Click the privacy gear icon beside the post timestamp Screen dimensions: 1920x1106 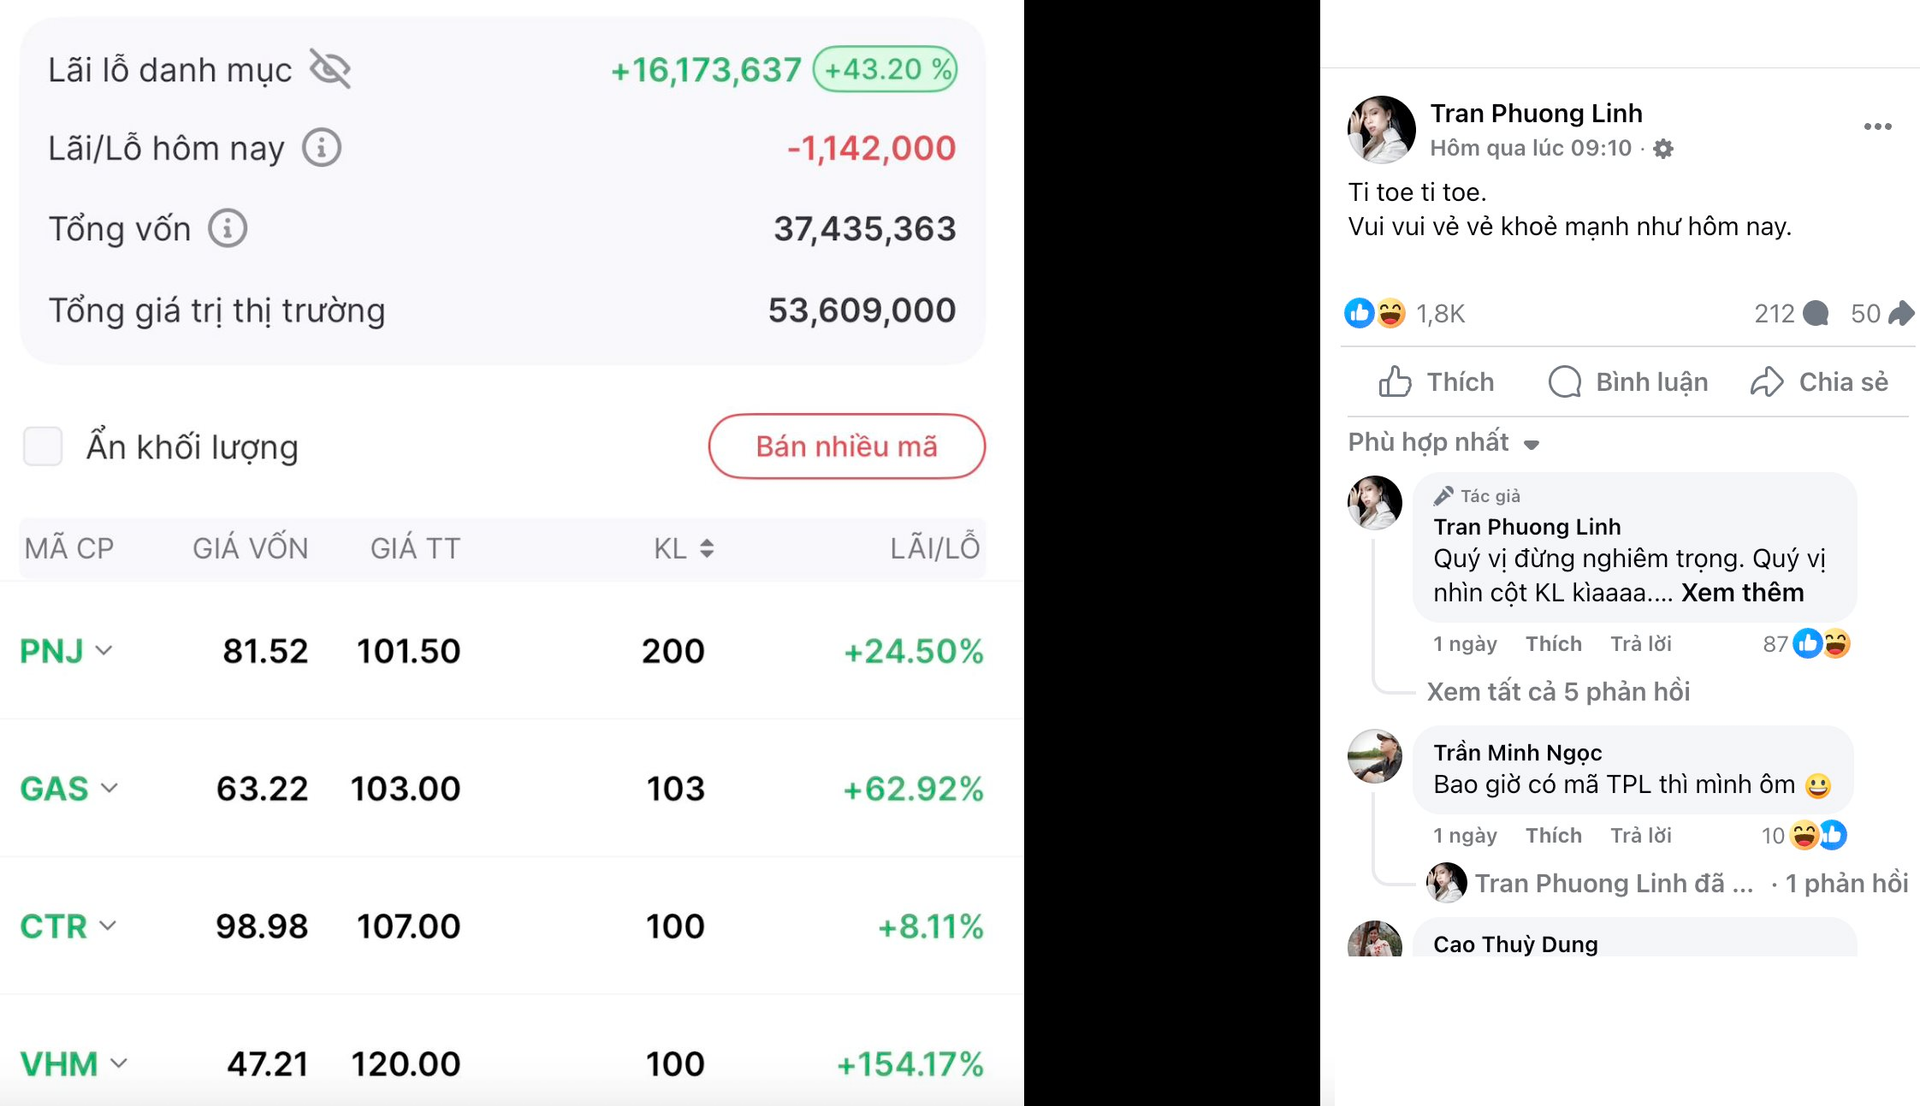coord(1663,148)
